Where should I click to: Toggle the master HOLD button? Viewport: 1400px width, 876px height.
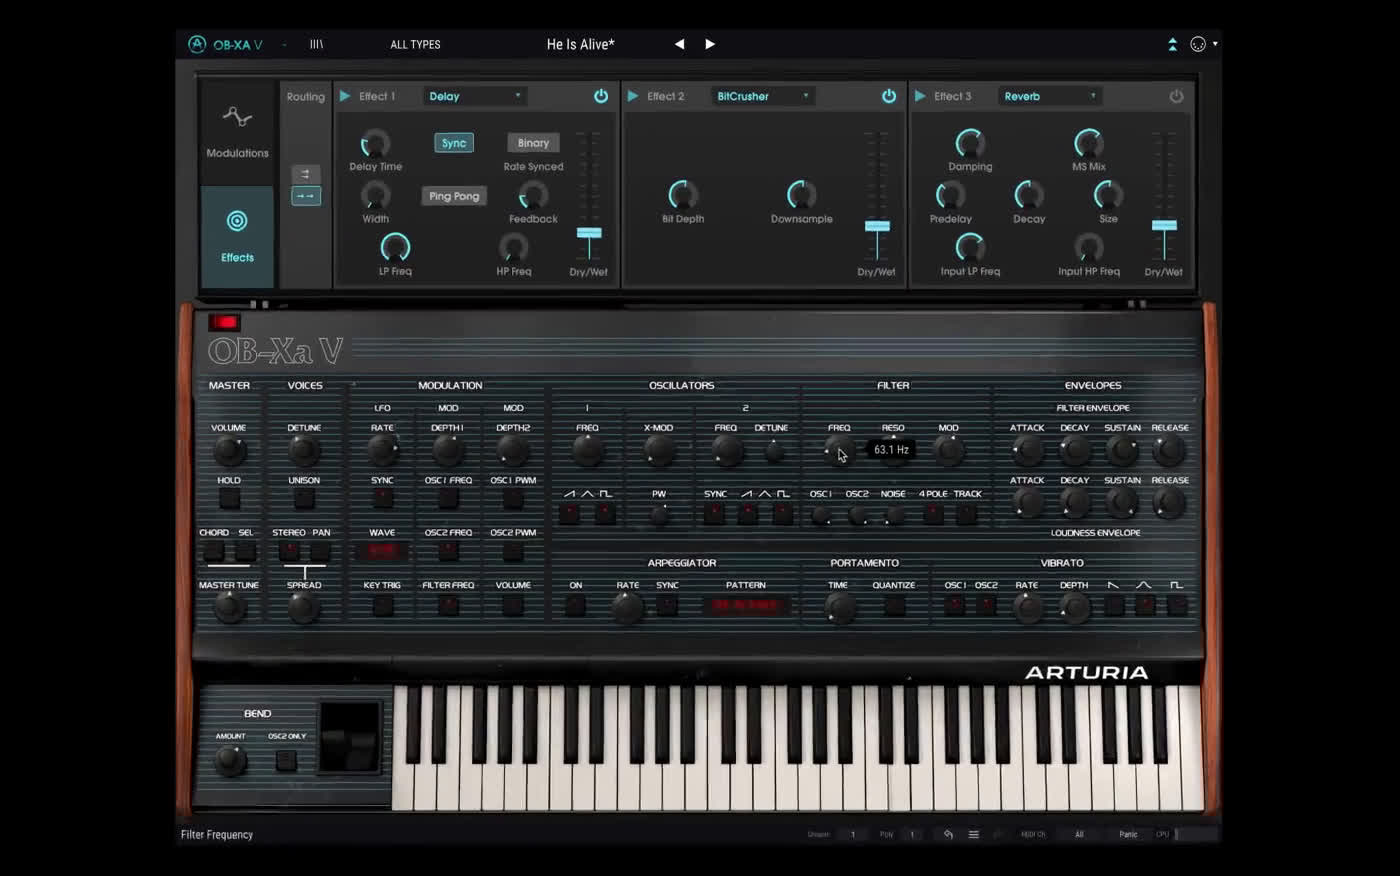point(229,497)
